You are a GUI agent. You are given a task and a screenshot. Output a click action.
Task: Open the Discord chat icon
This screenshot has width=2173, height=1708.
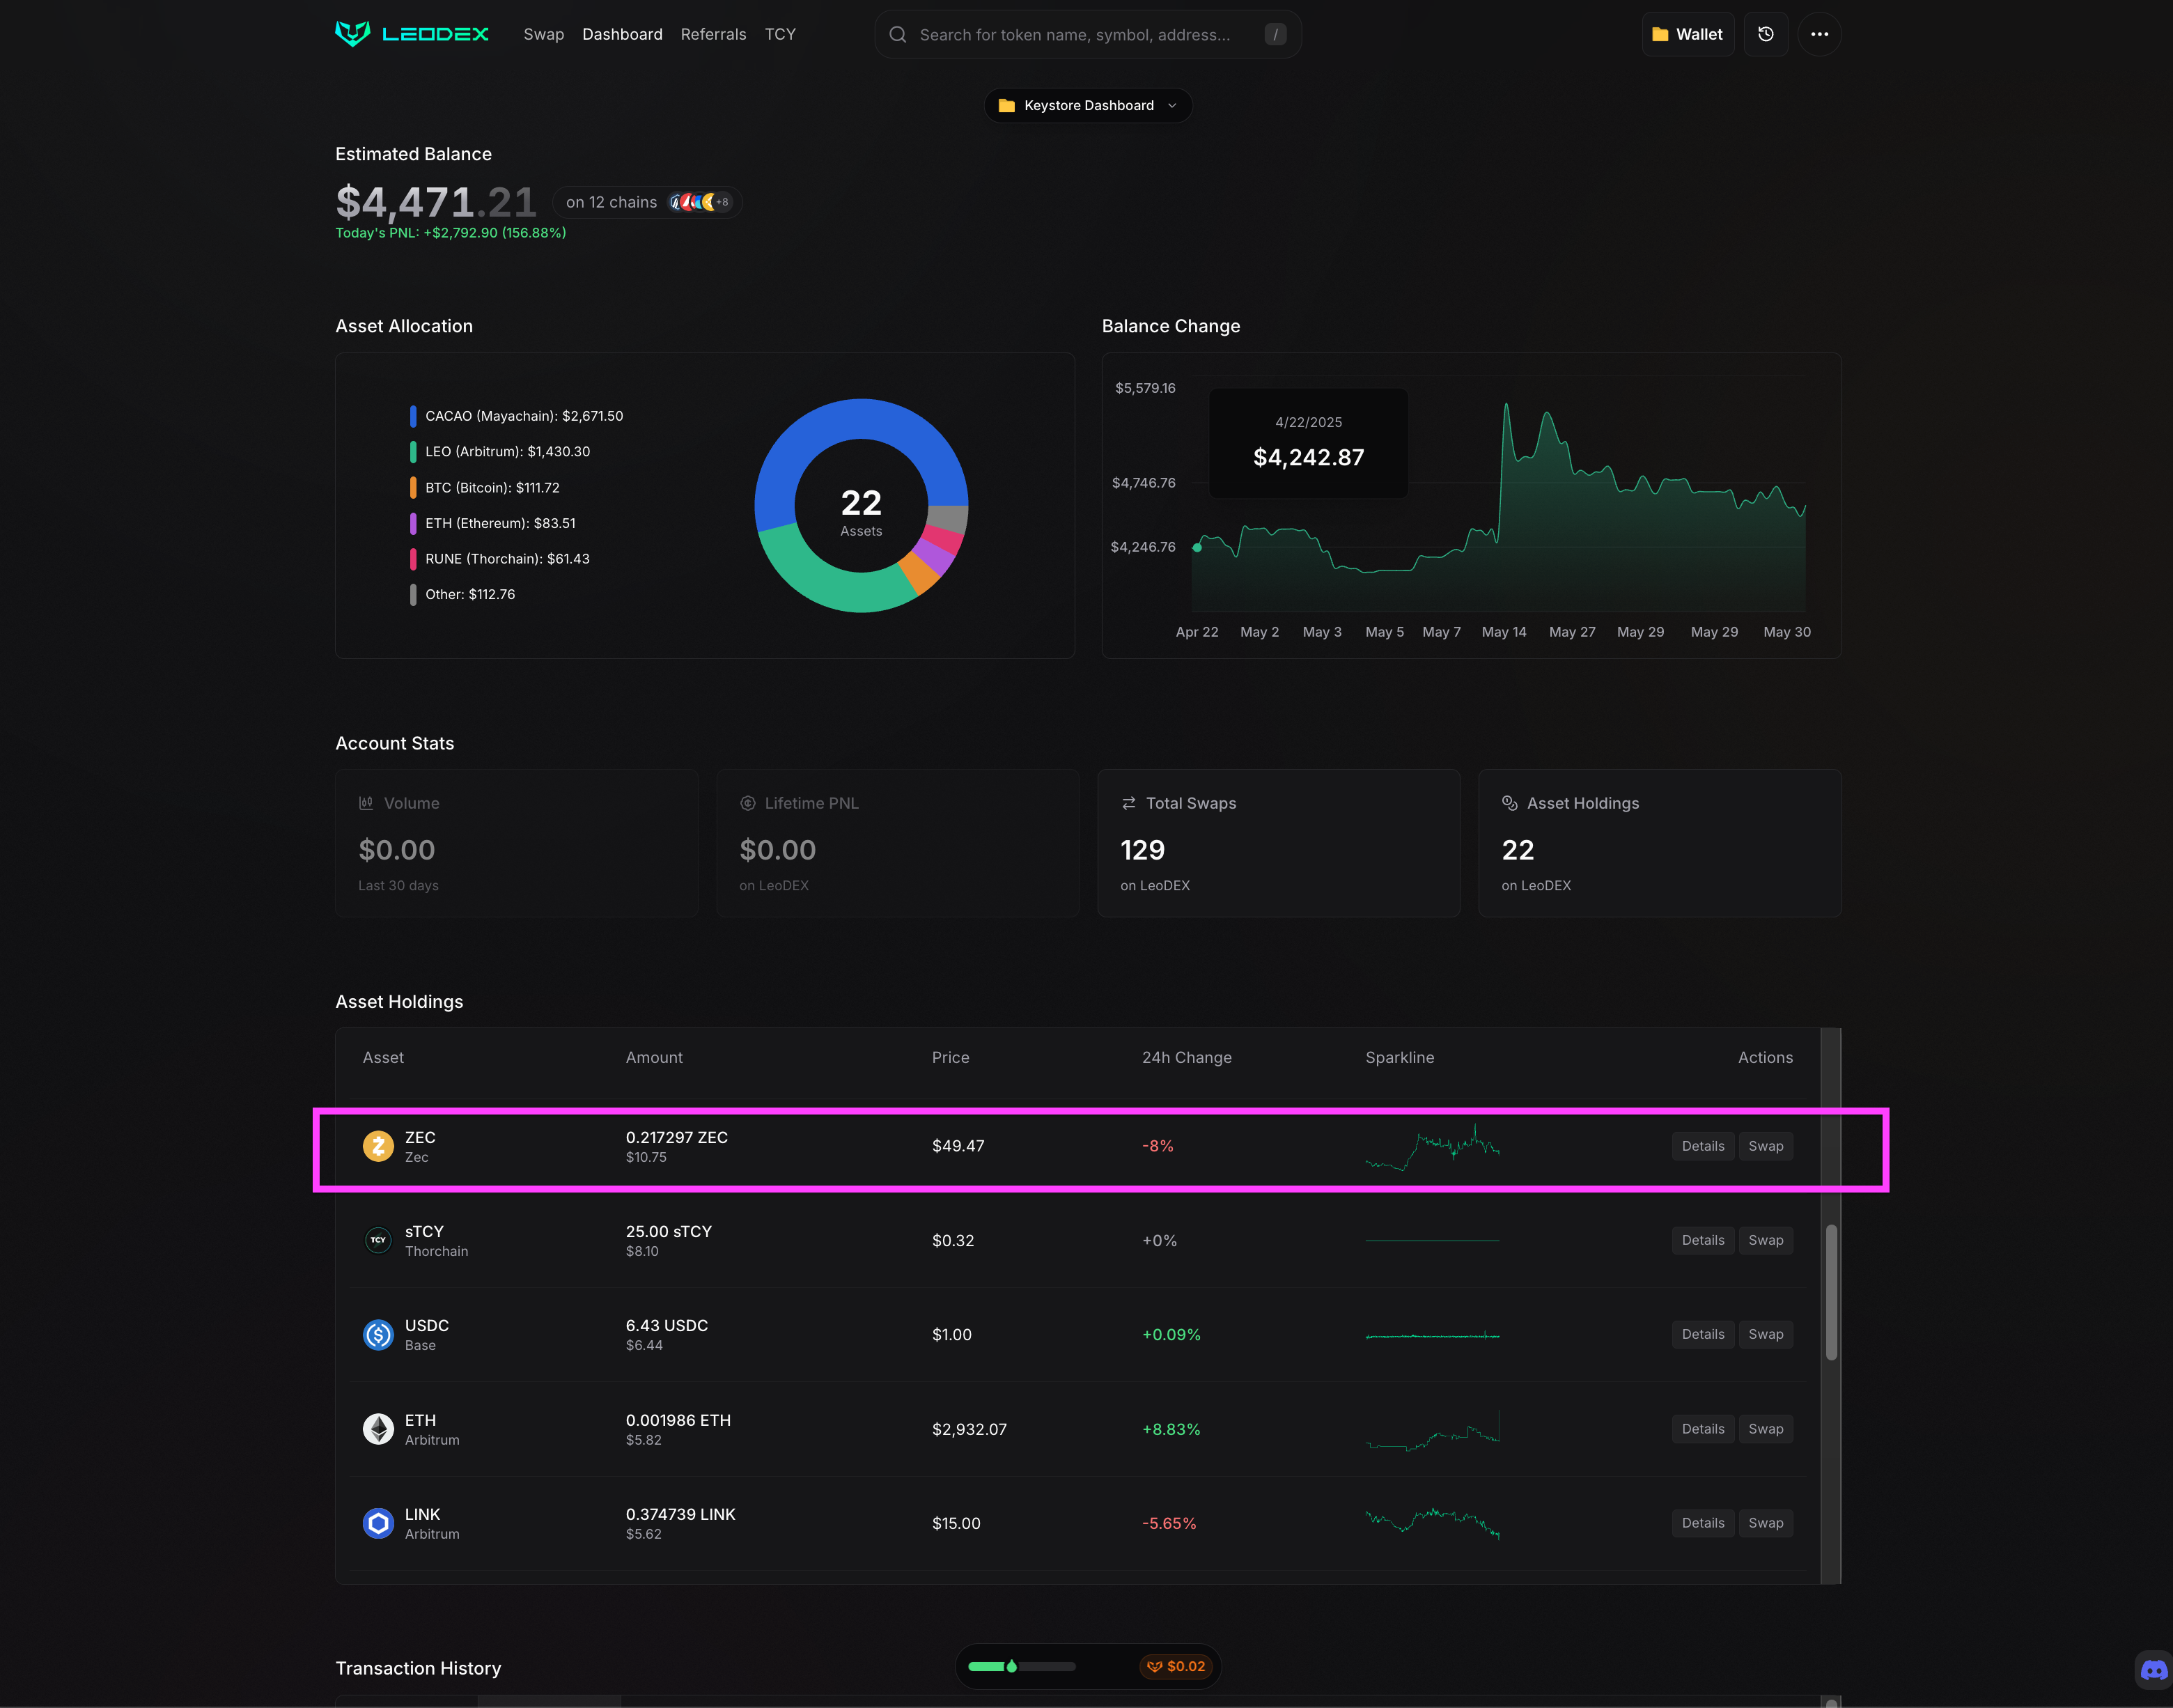[2153, 1670]
